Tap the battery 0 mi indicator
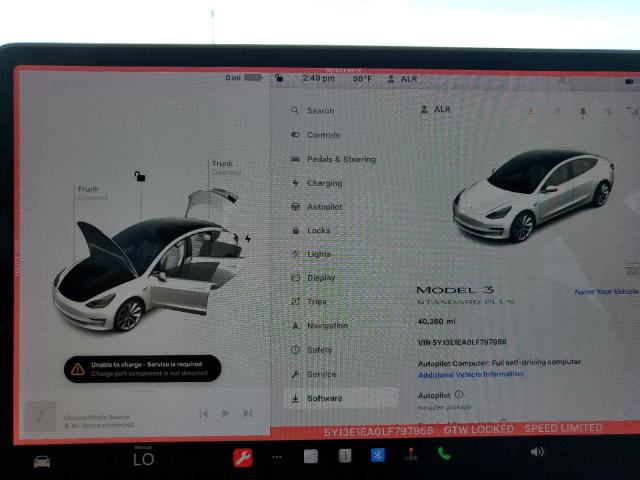640x480 pixels. (x=244, y=78)
